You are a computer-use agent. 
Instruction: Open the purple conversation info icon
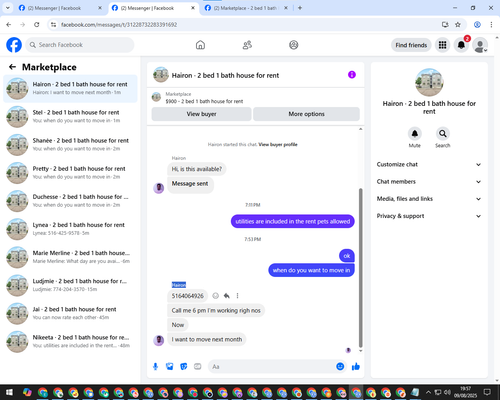coord(352,75)
